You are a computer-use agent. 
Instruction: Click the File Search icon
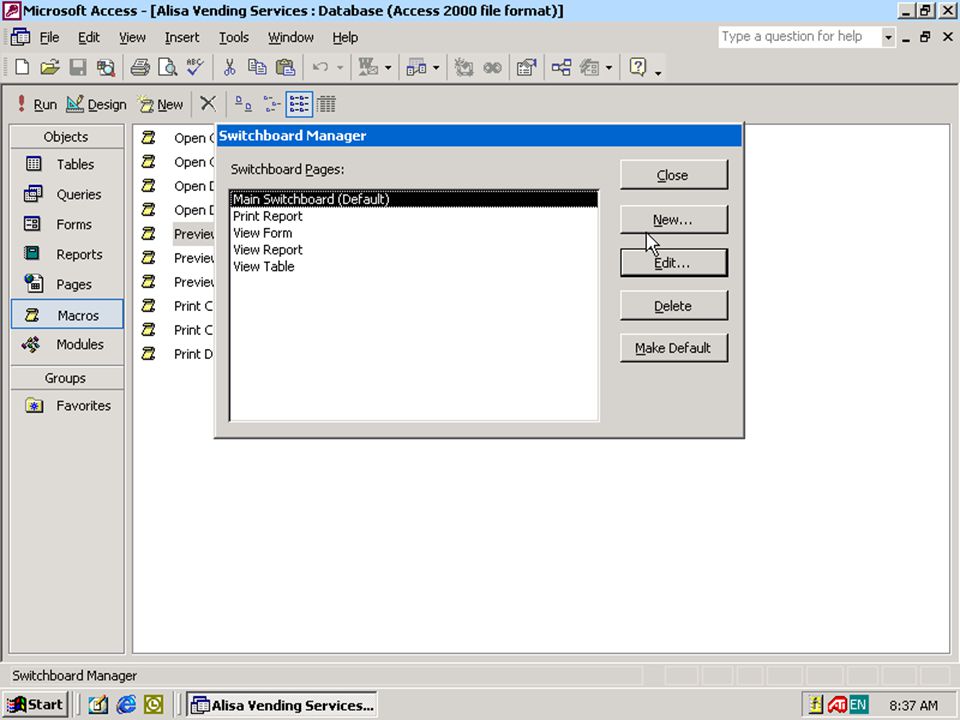(x=105, y=67)
